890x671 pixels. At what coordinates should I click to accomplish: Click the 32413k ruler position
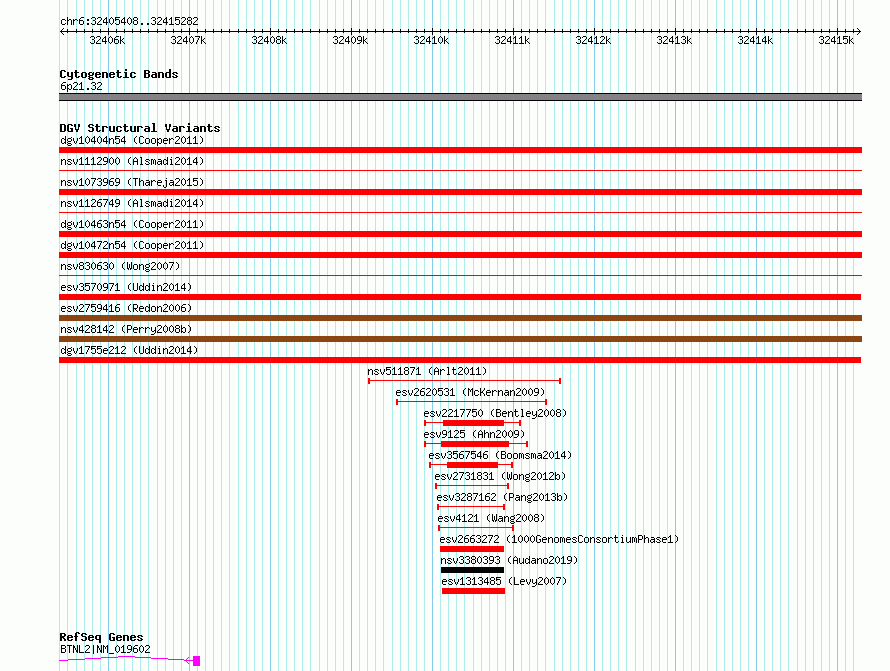tap(674, 40)
